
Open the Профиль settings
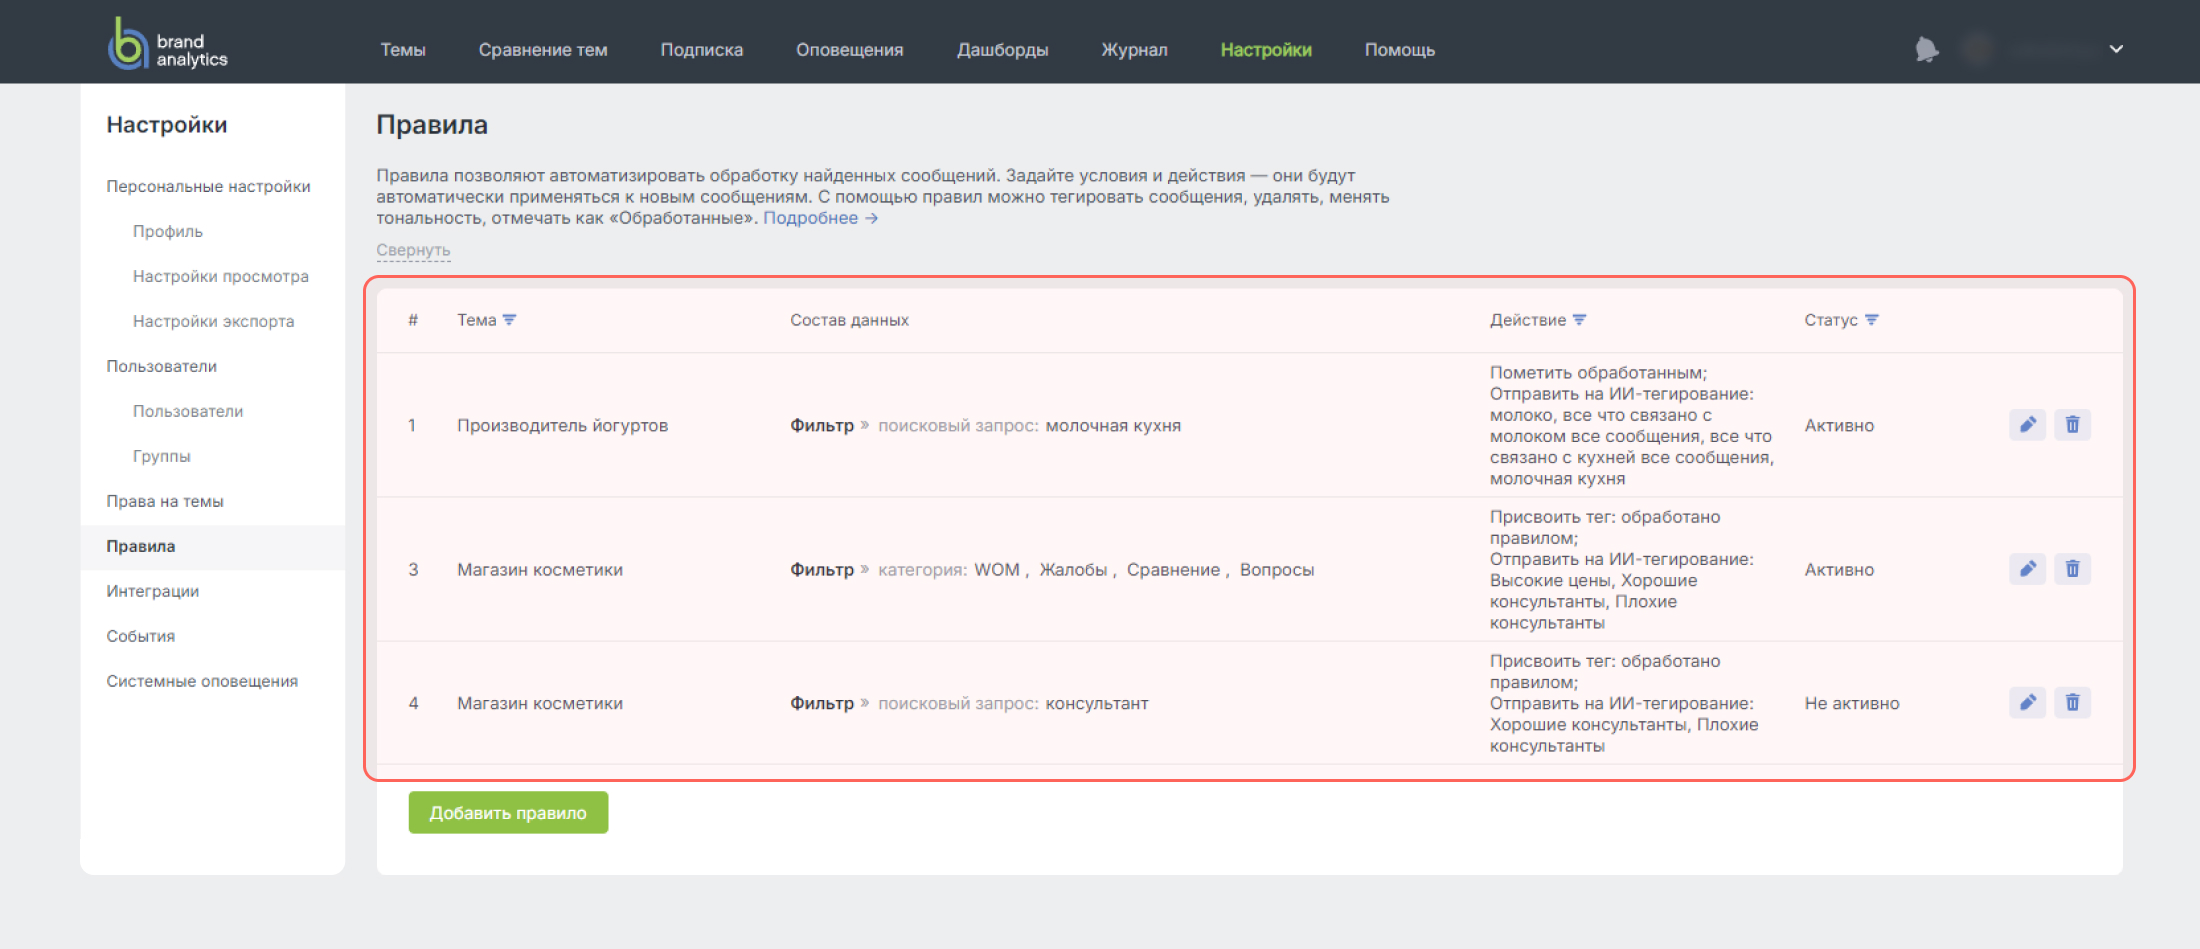[x=168, y=231]
